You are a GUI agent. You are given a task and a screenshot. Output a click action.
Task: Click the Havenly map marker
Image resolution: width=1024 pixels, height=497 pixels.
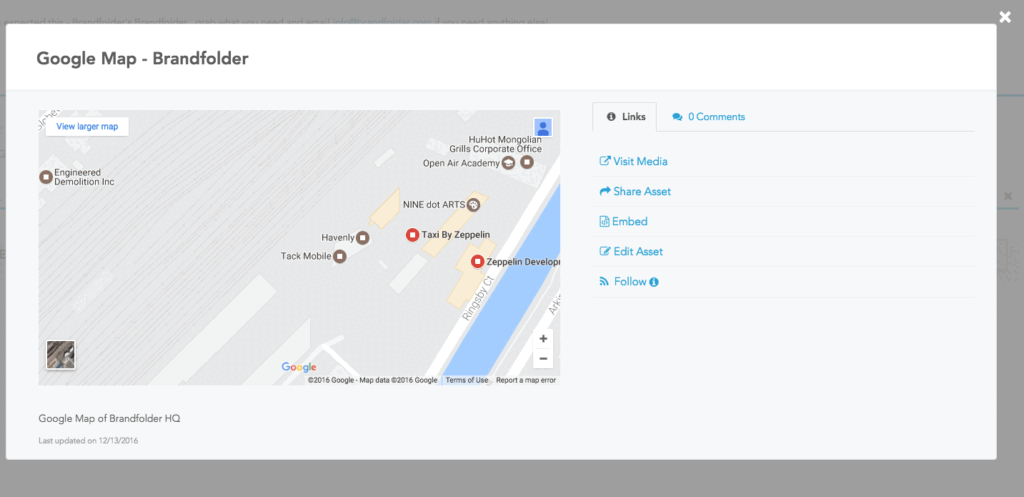[x=363, y=238]
